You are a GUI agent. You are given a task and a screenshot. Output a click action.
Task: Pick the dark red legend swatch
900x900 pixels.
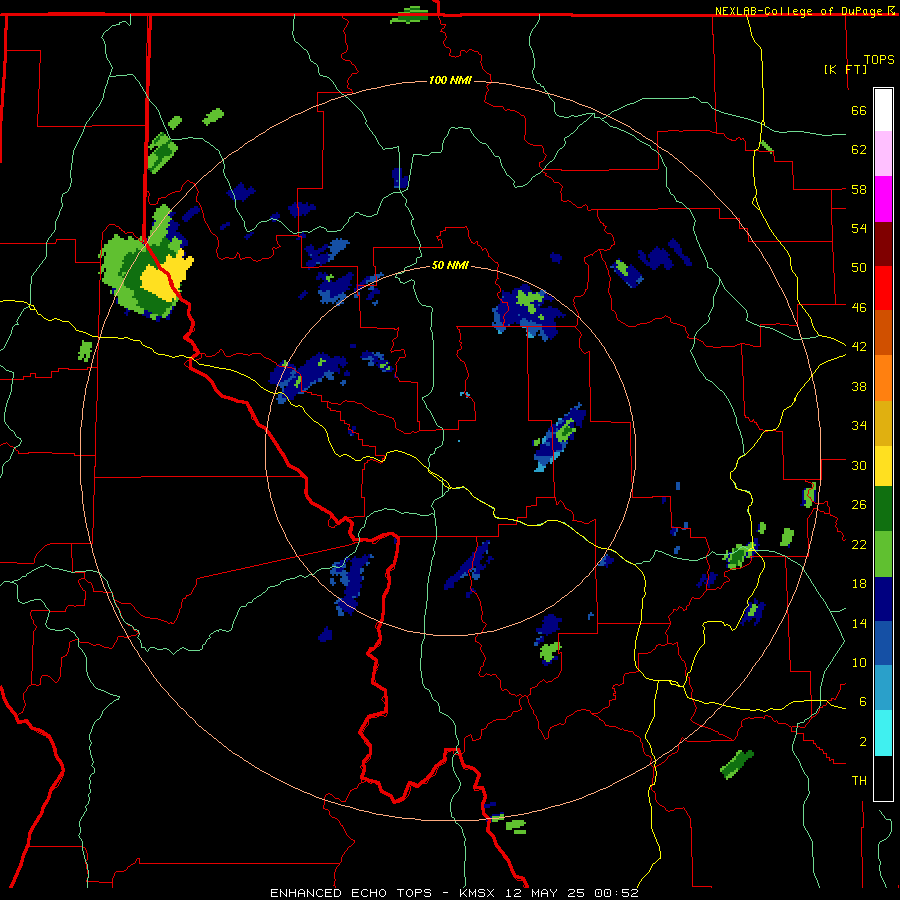(x=883, y=245)
